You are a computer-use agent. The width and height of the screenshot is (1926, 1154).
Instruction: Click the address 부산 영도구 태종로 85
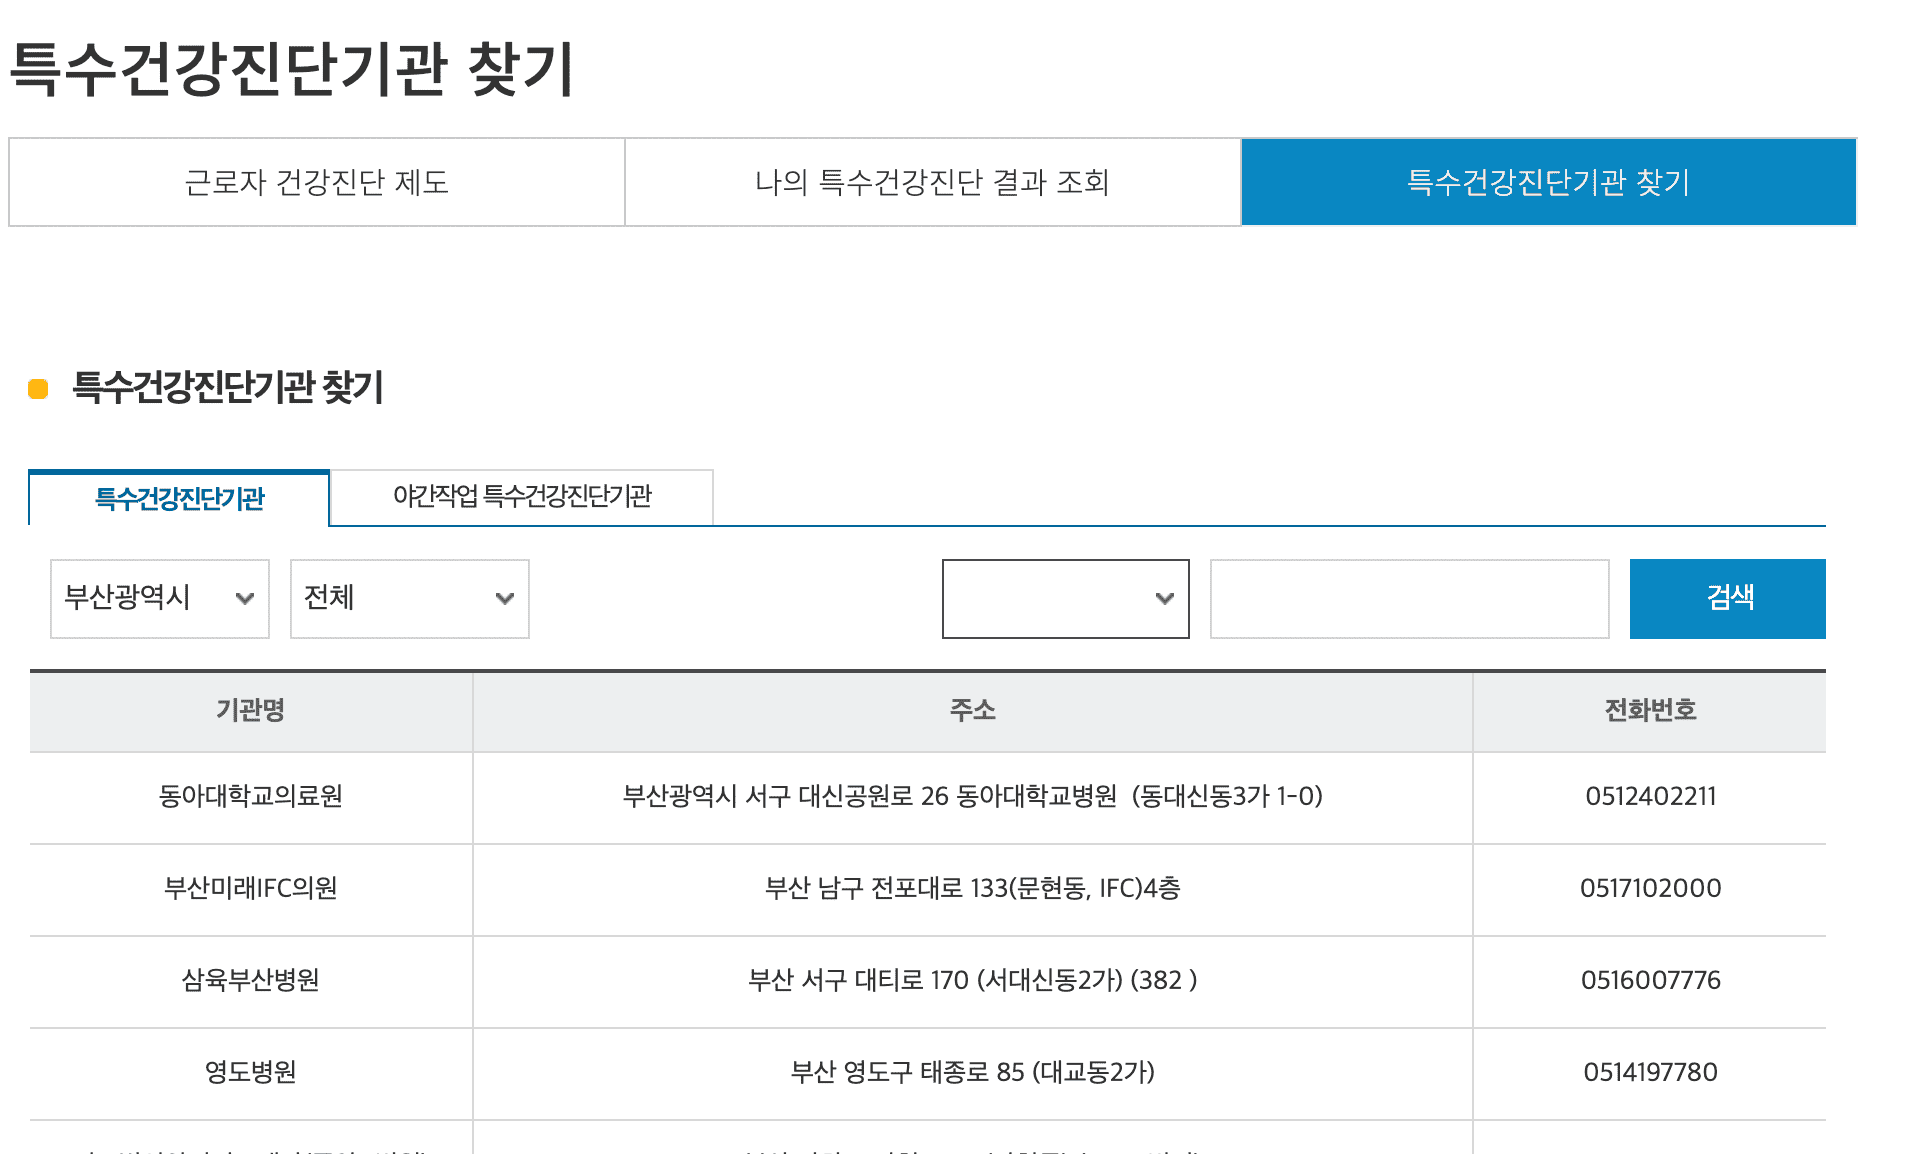973,1072
